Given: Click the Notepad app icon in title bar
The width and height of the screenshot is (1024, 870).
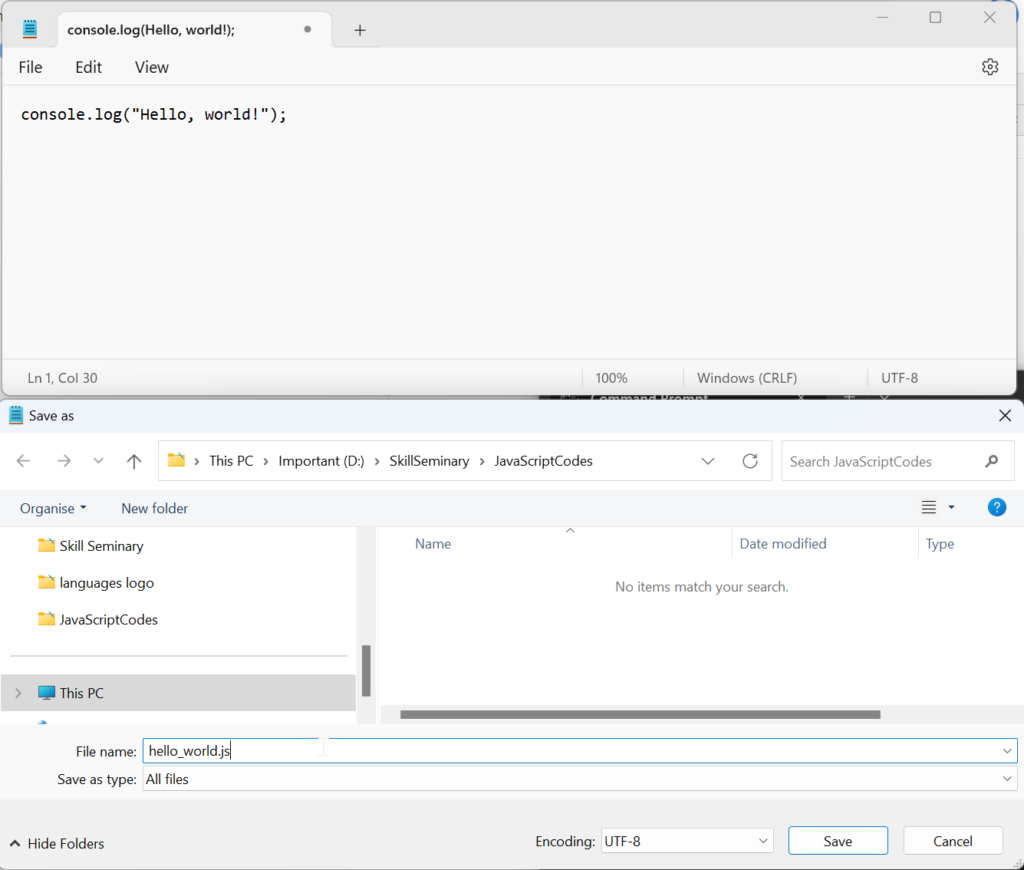Looking at the screenshot, I should click(30, 29).
